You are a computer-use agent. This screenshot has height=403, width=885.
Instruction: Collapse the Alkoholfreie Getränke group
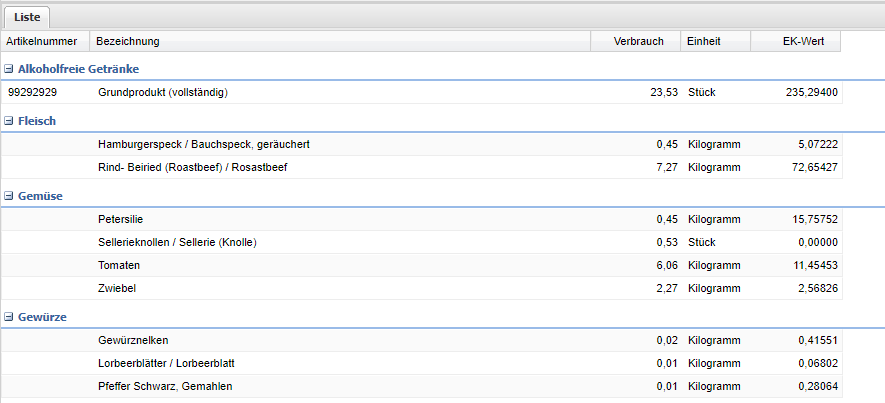9,69
